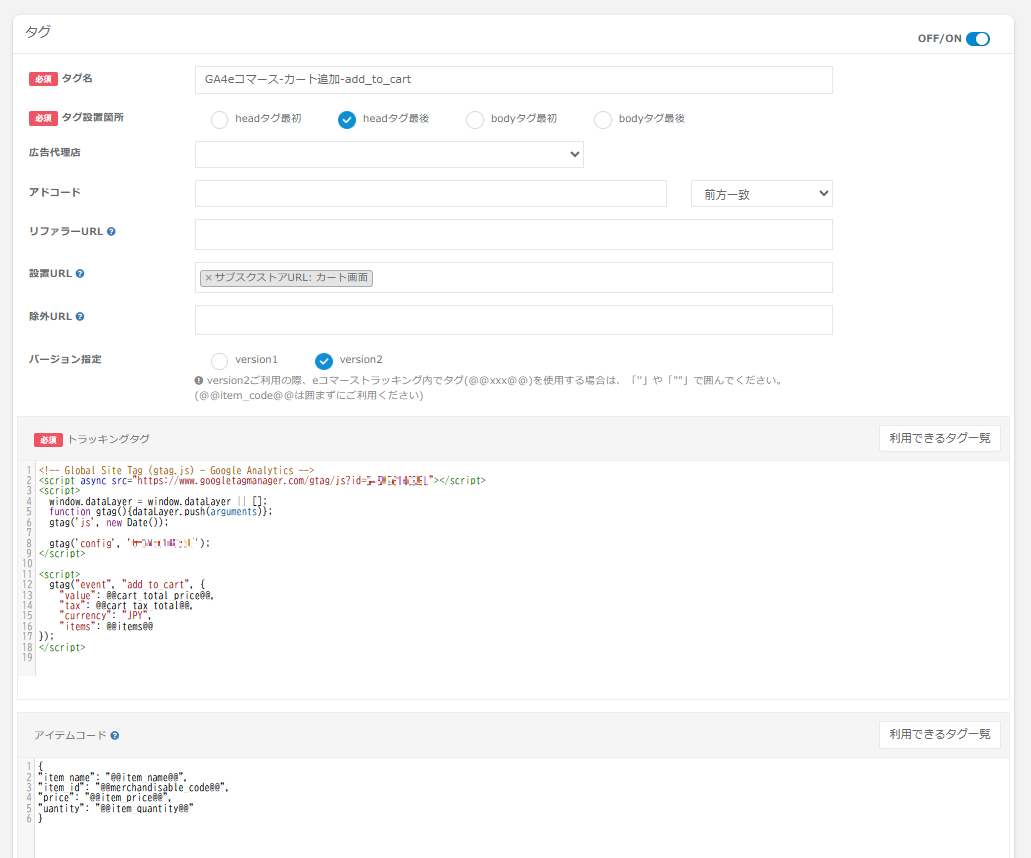
Task: Open the 広告代理店 dropdown
Action: 389,154
